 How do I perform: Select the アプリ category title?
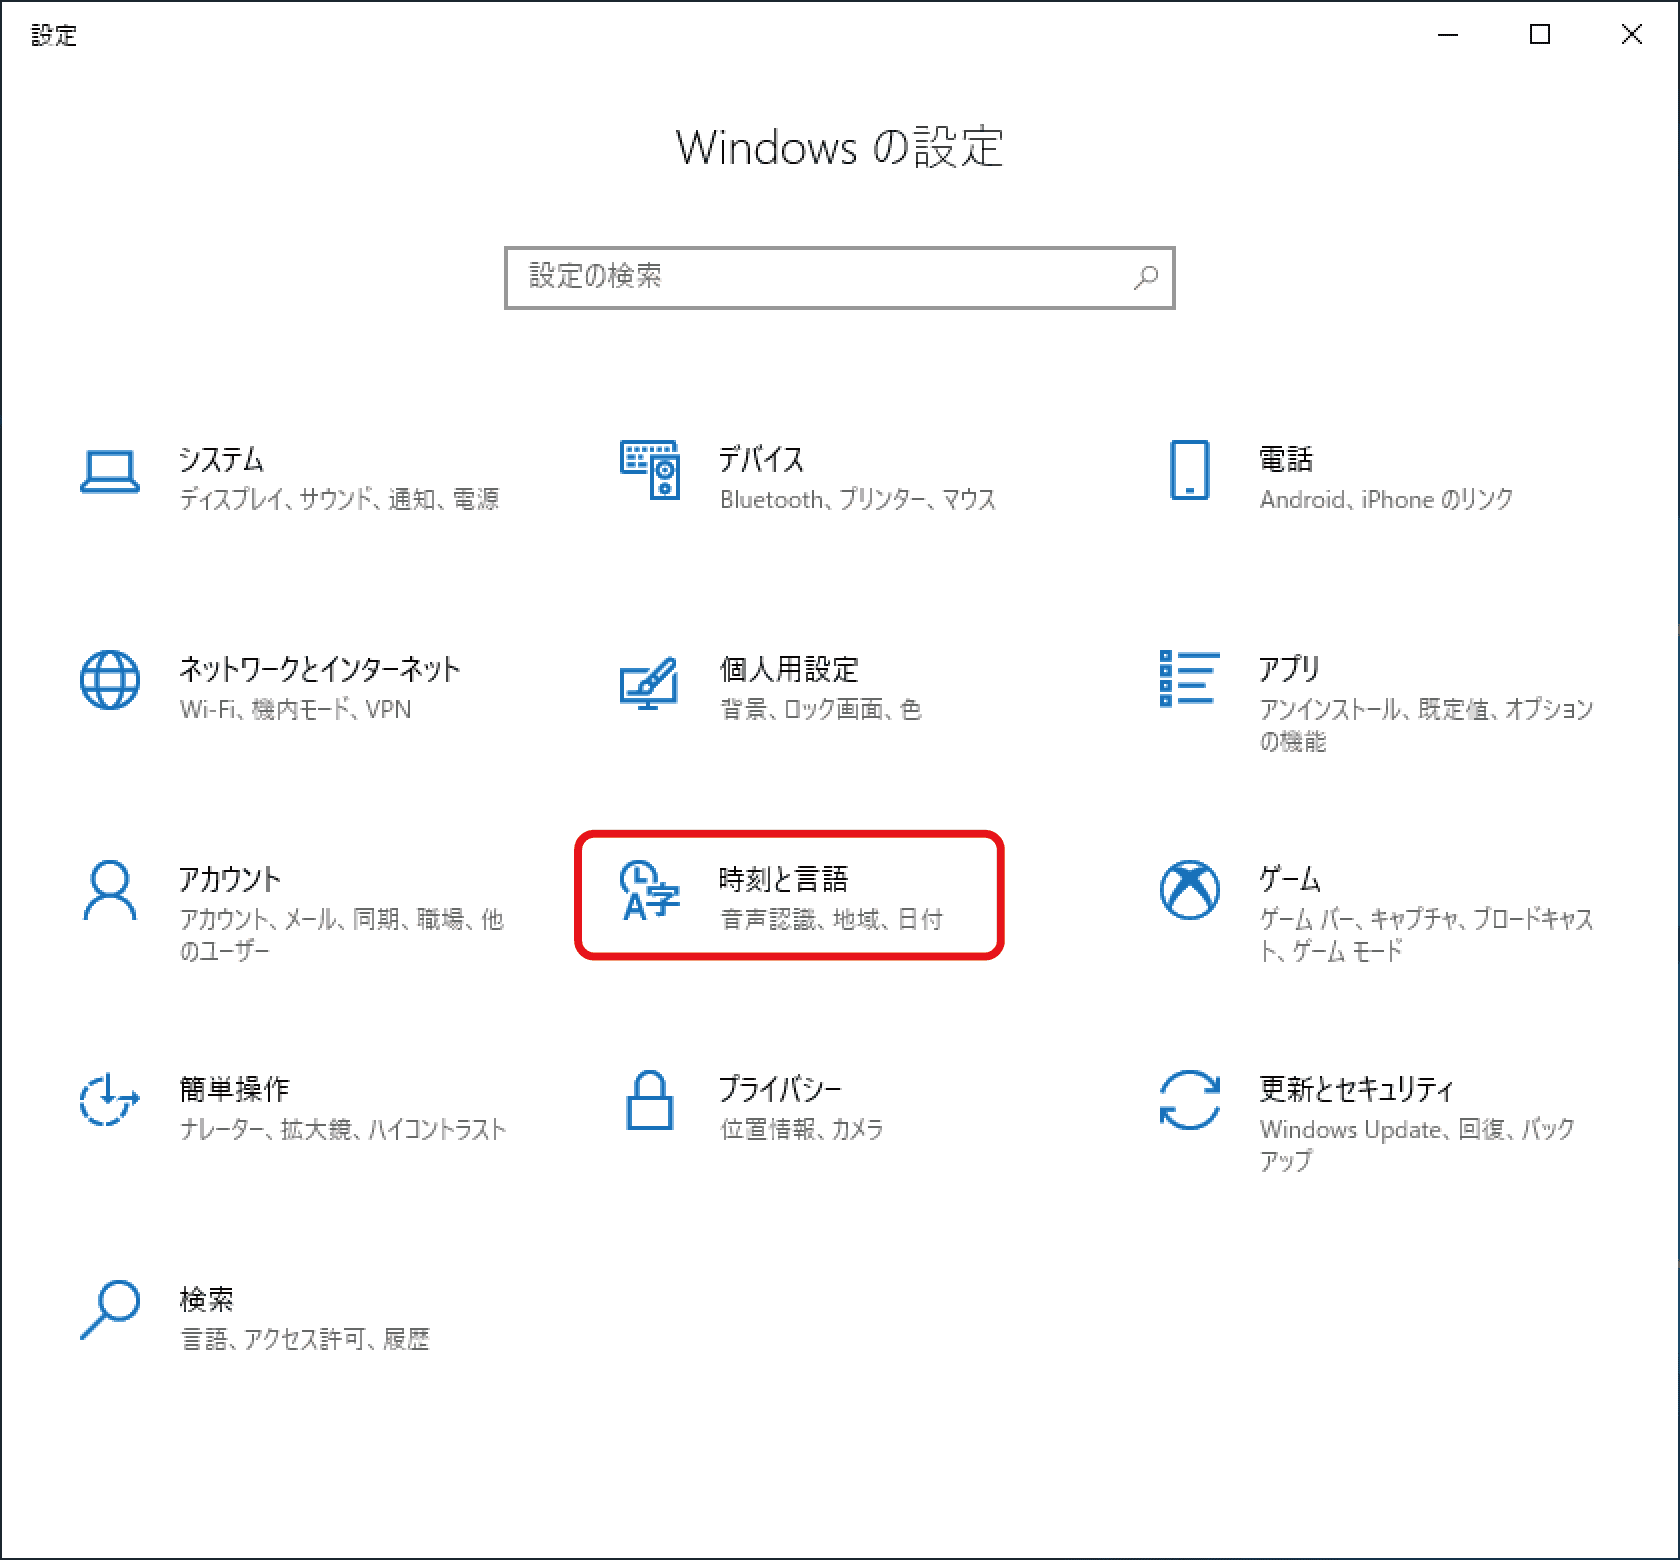click(1290, 669)
